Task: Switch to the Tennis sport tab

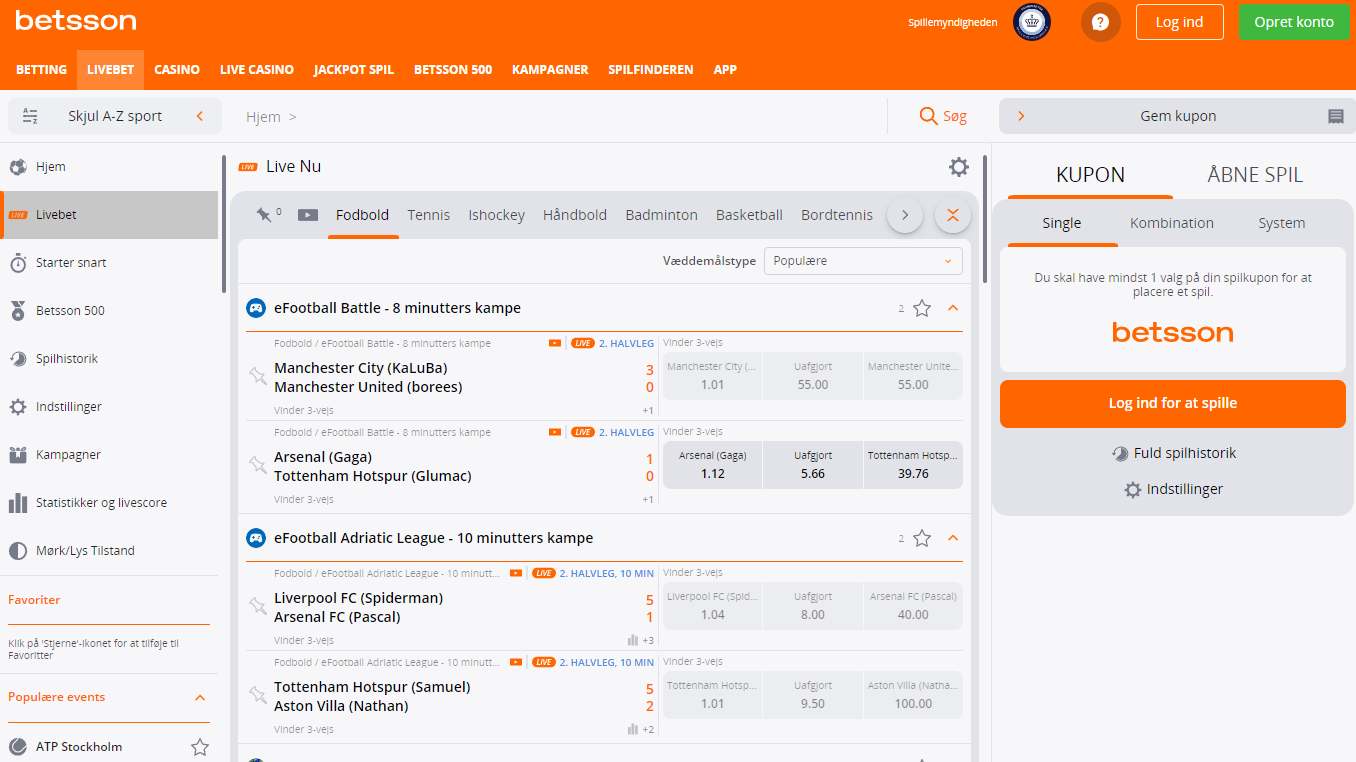Action: (429, 215)
